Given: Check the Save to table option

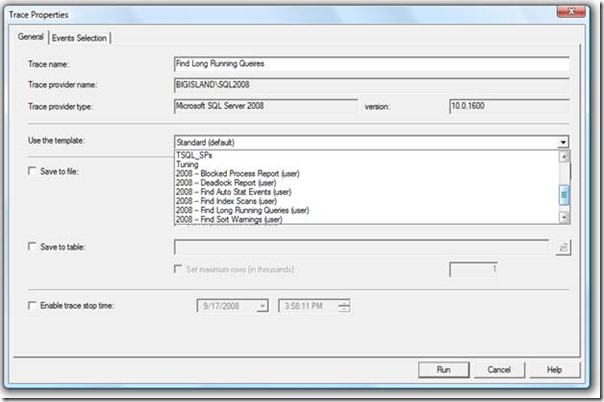Looking at the screenshot, I should 34,245.
